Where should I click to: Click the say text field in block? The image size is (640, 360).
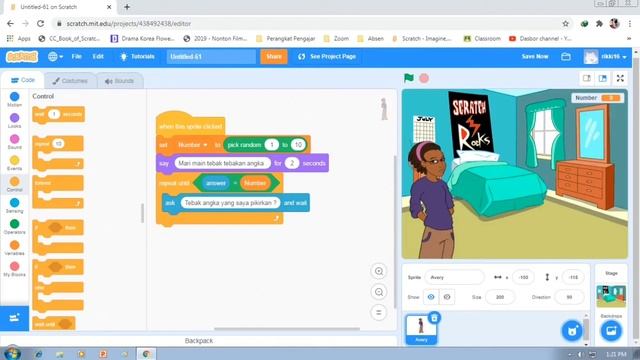point(222,163)
